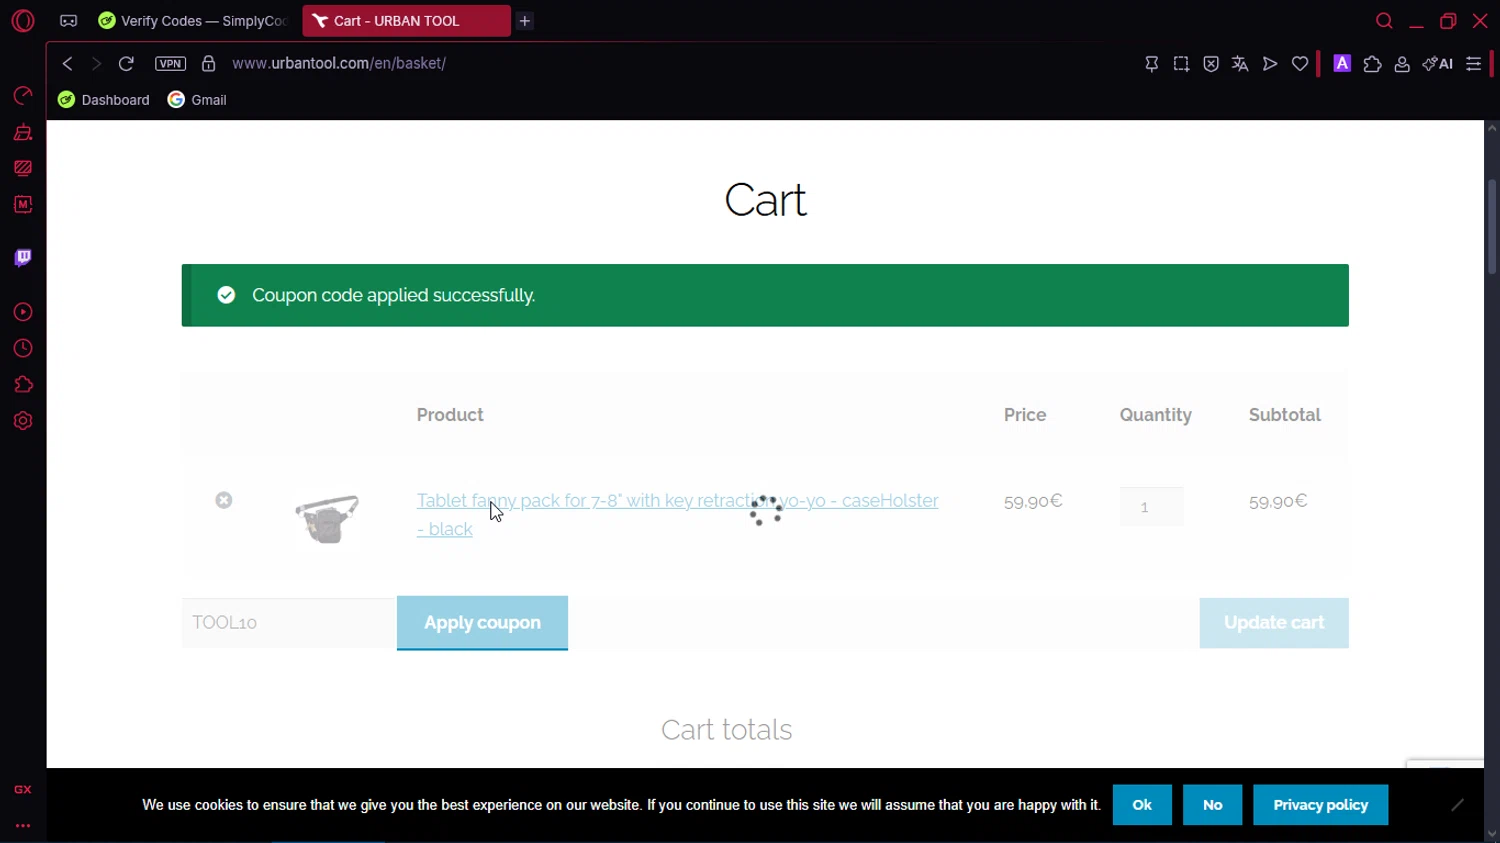Open the ad blocker shield icon
Screen dimensions: 1500x843
click(x=1211, y=64)
